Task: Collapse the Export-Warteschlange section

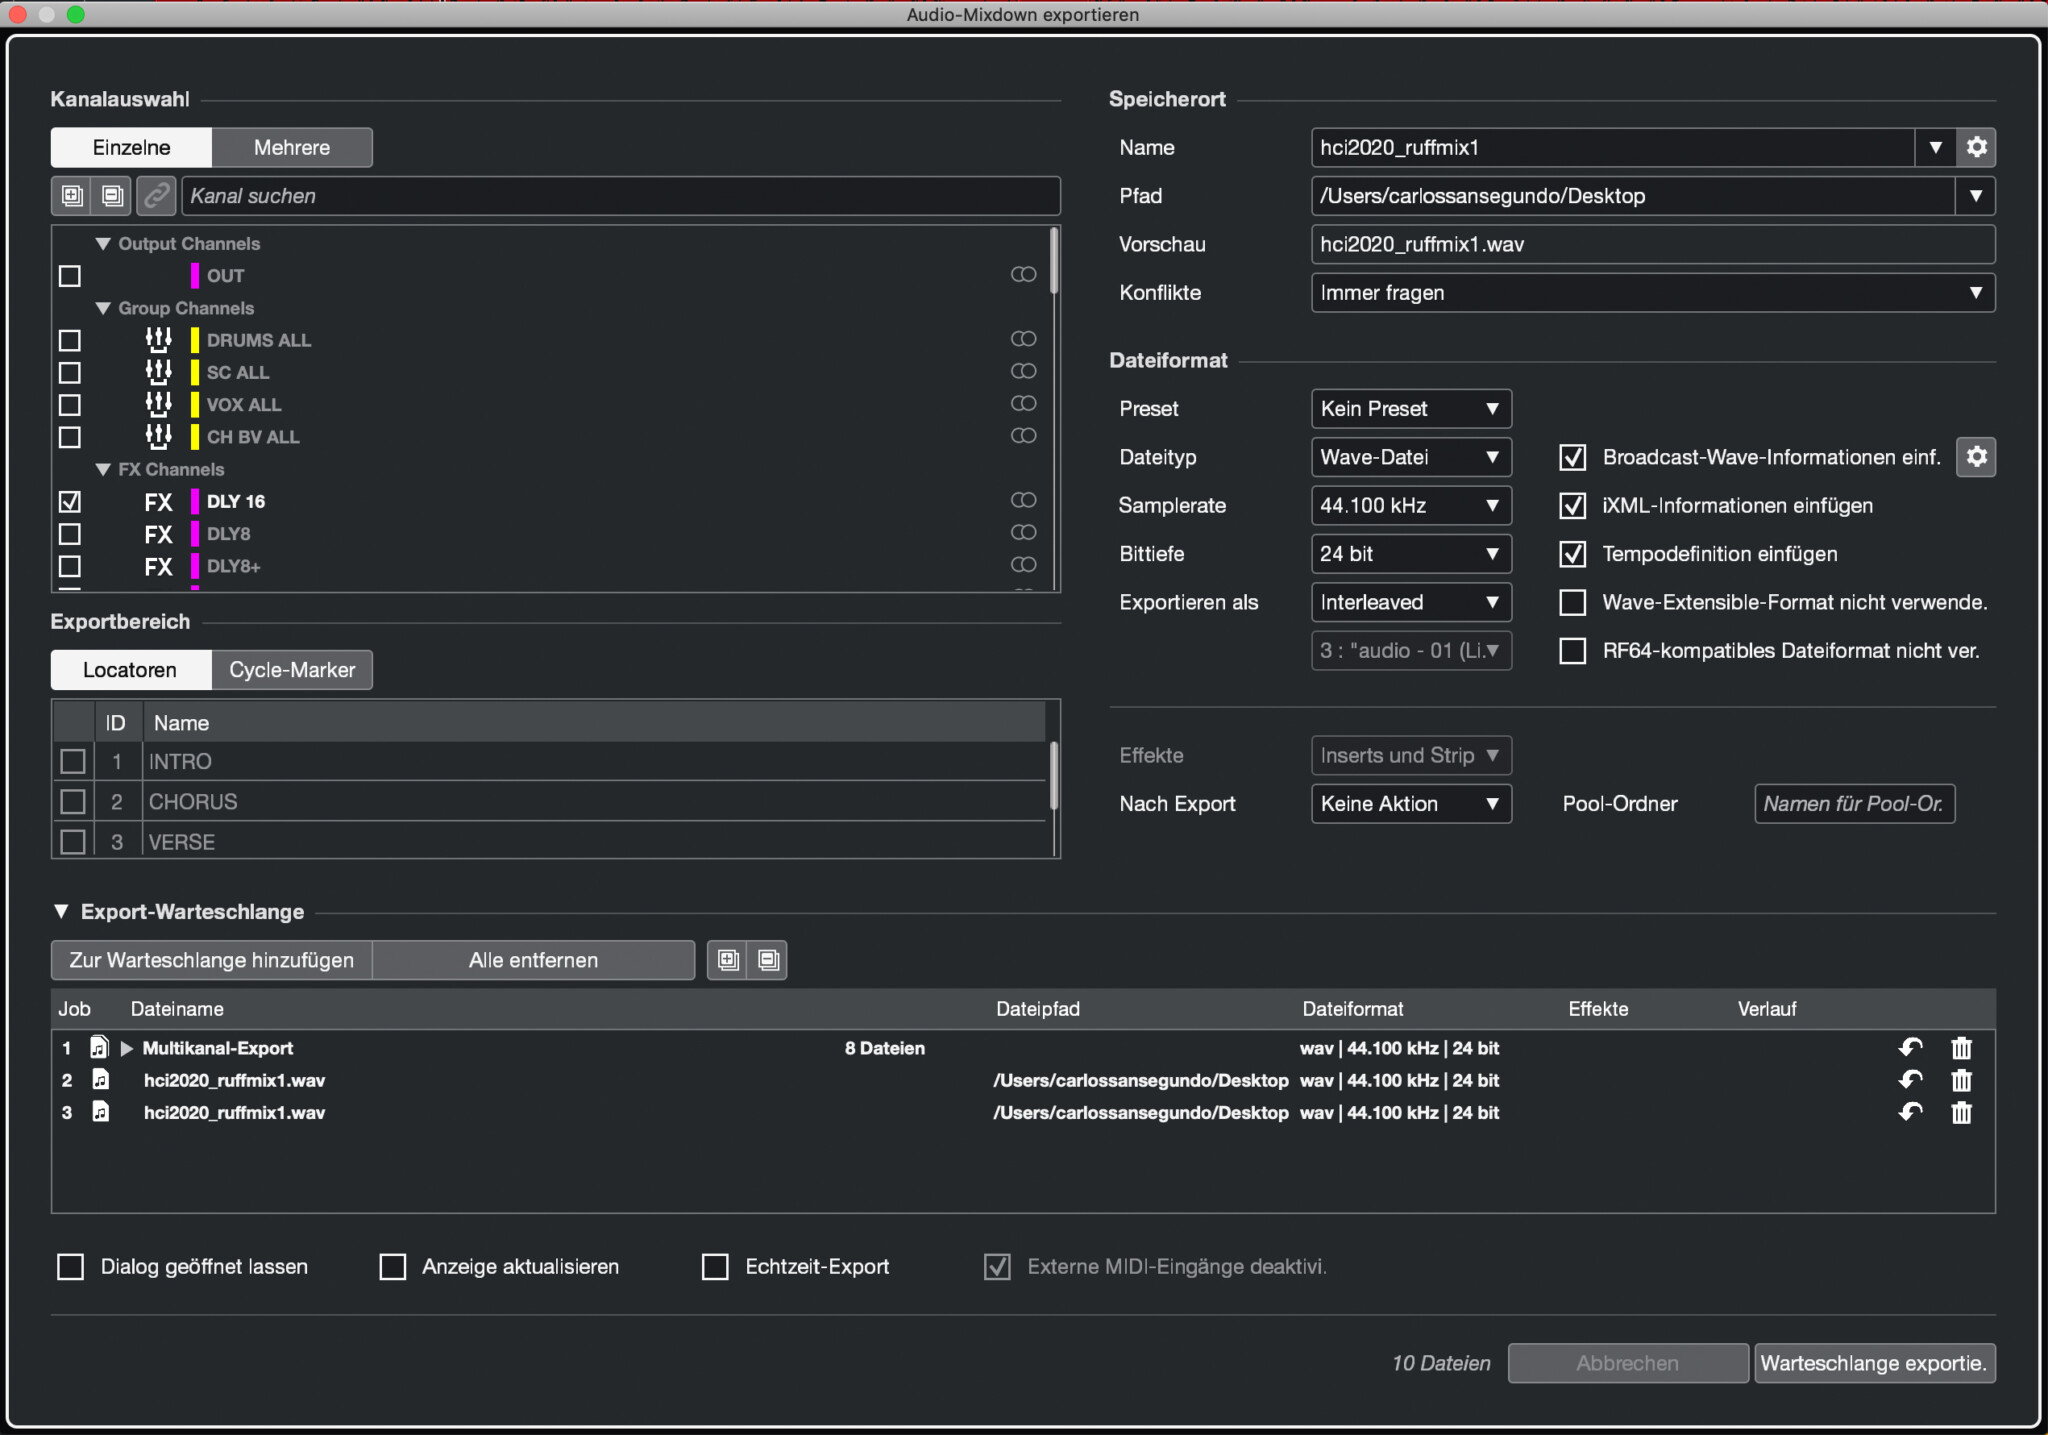Action: click(61, 911)
